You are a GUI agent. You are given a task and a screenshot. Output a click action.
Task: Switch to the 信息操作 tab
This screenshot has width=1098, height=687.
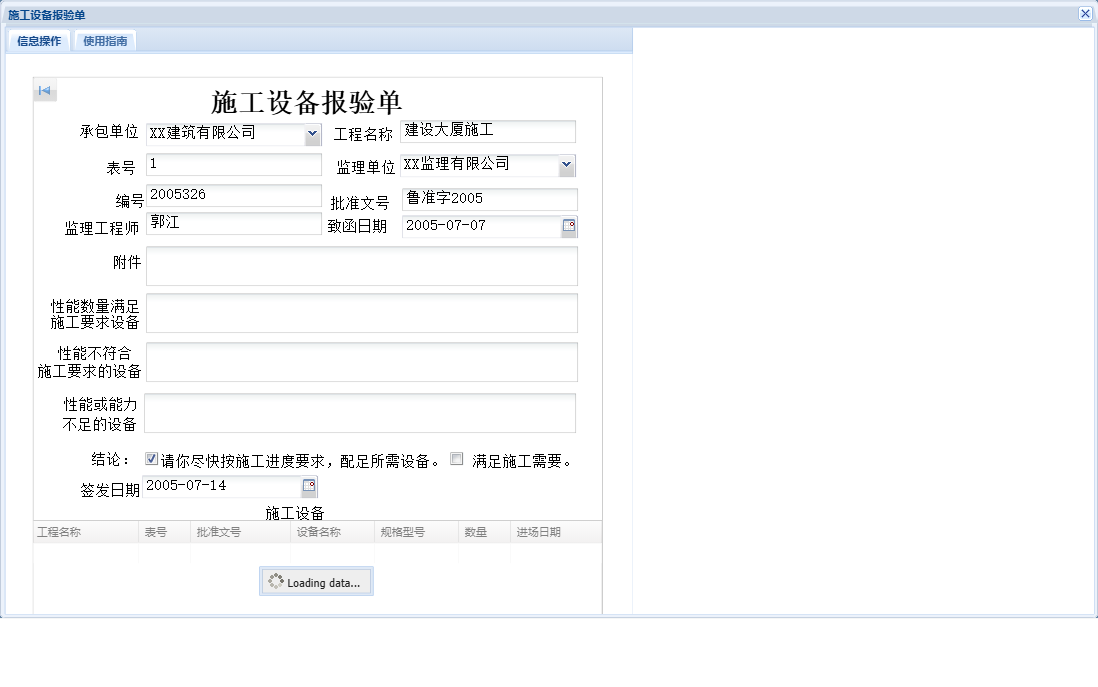(x=39, y=41)
